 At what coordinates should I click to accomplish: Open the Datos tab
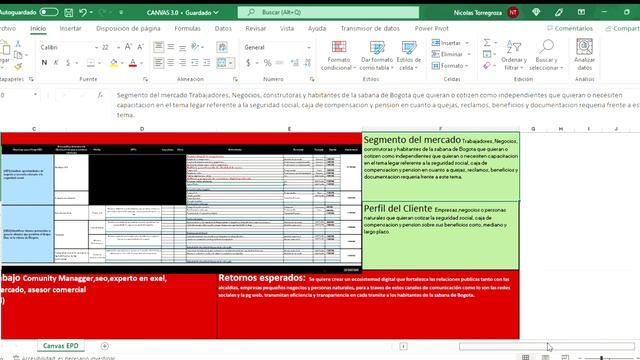click(223, 29)
